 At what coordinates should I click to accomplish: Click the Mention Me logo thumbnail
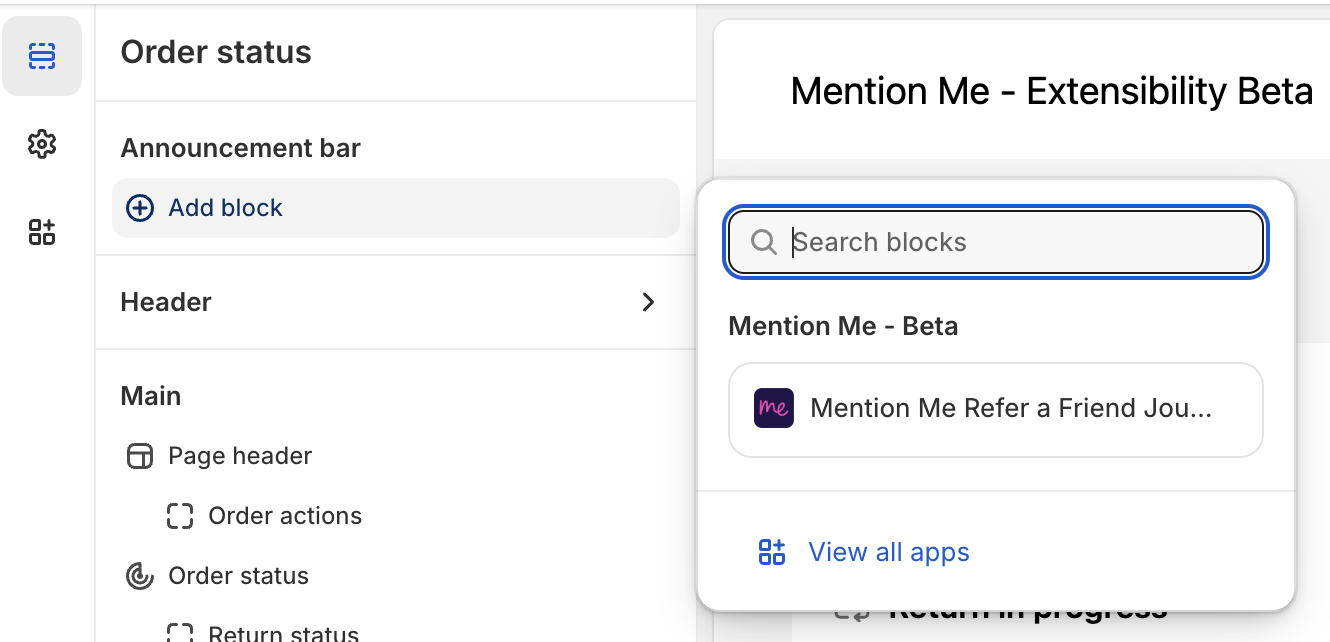pyautogui.click(x=773, y=408)
